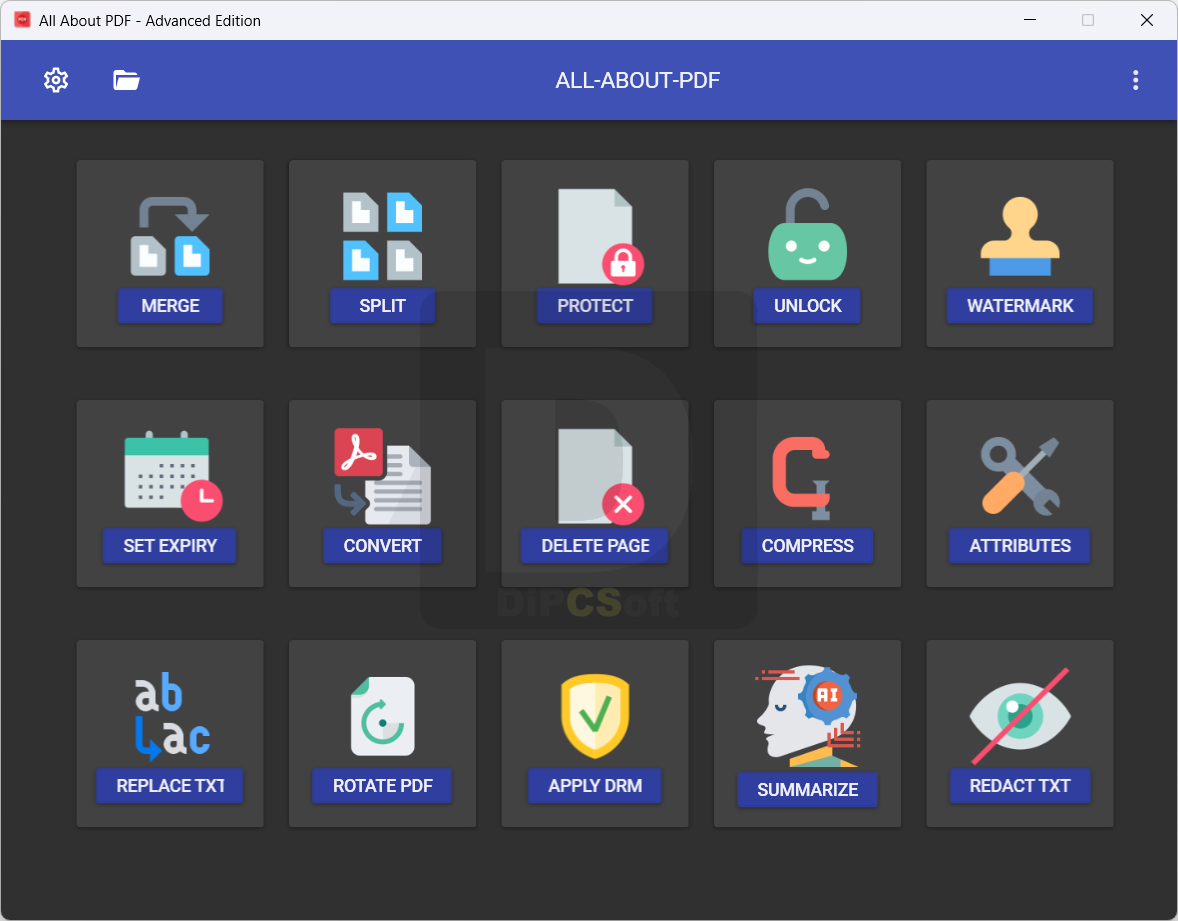
Task: Close the All About PDF window
Action: click(1146, 20)
